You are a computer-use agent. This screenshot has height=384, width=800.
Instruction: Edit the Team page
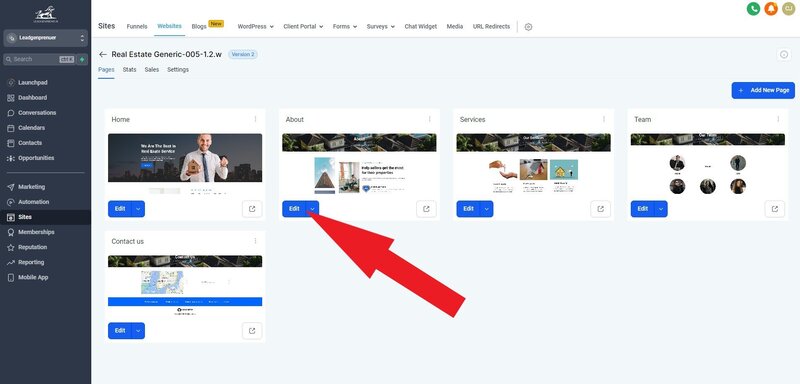pos(643,209)
